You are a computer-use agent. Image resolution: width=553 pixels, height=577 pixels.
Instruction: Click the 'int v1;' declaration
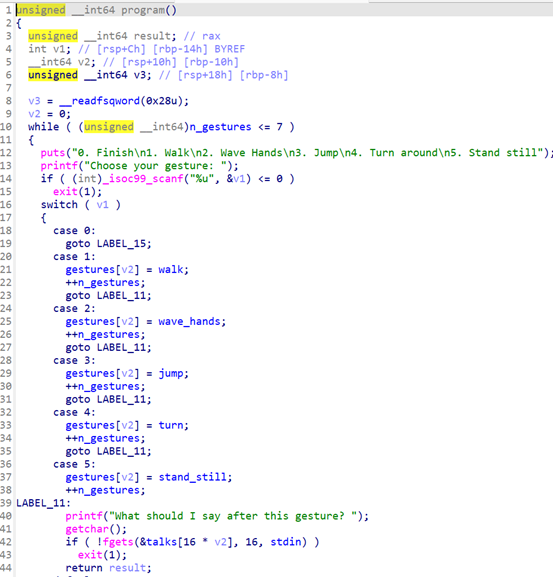pos(50,49)
